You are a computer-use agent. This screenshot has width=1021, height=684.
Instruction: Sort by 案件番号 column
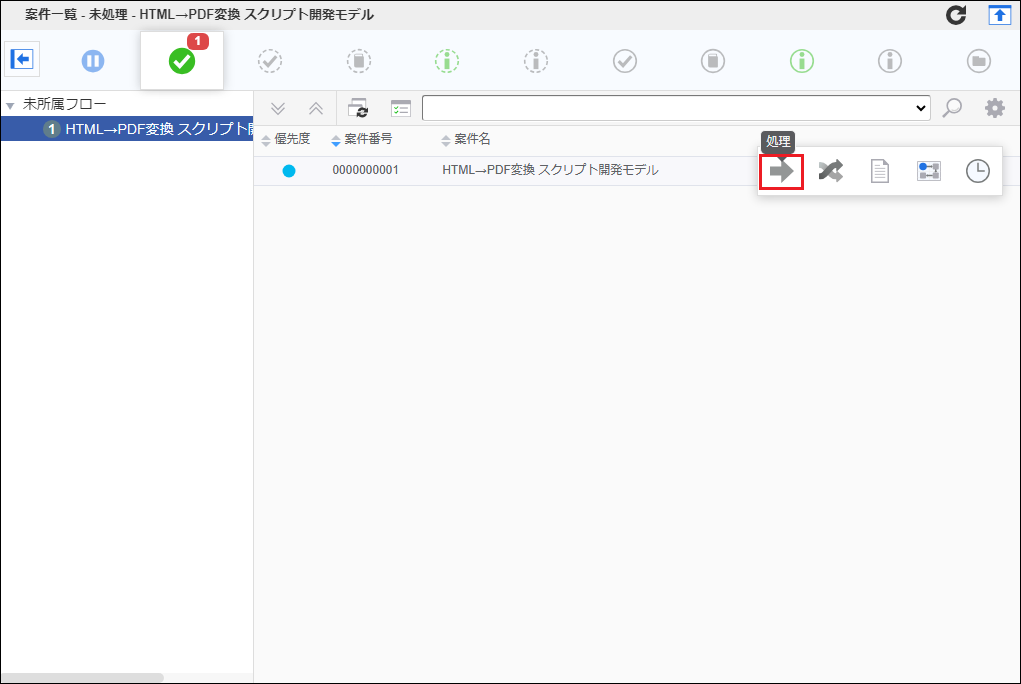[361, 139]
